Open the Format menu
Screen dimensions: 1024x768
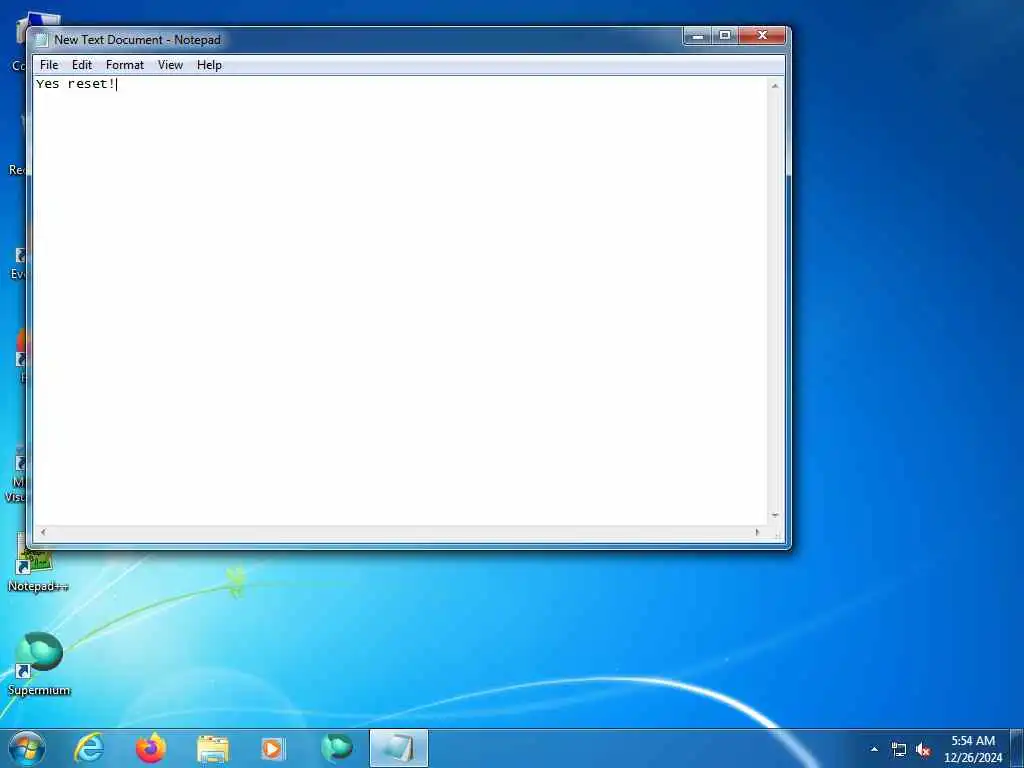click(x=125, y=65)
